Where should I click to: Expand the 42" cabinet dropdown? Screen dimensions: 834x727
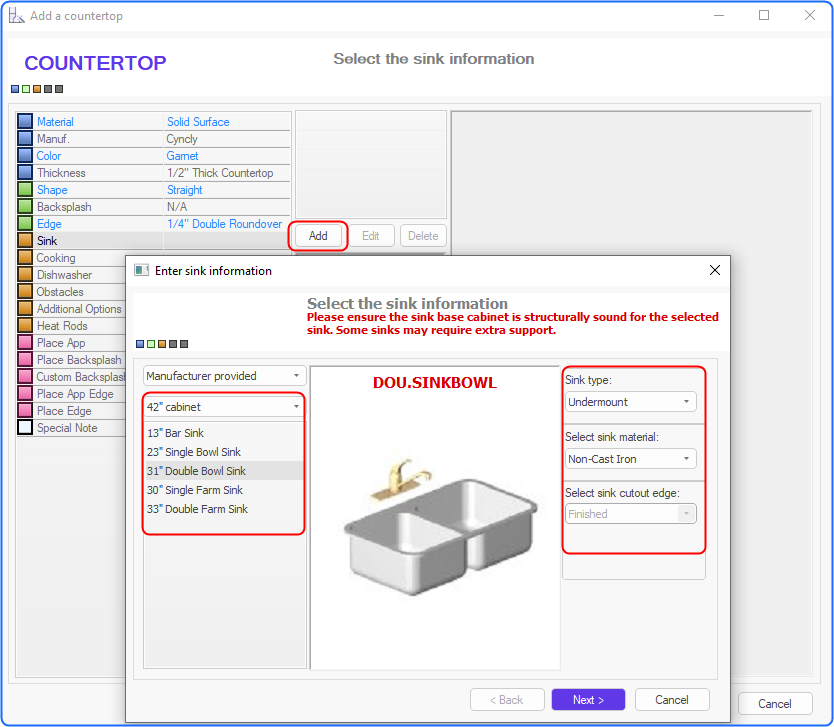224,407
